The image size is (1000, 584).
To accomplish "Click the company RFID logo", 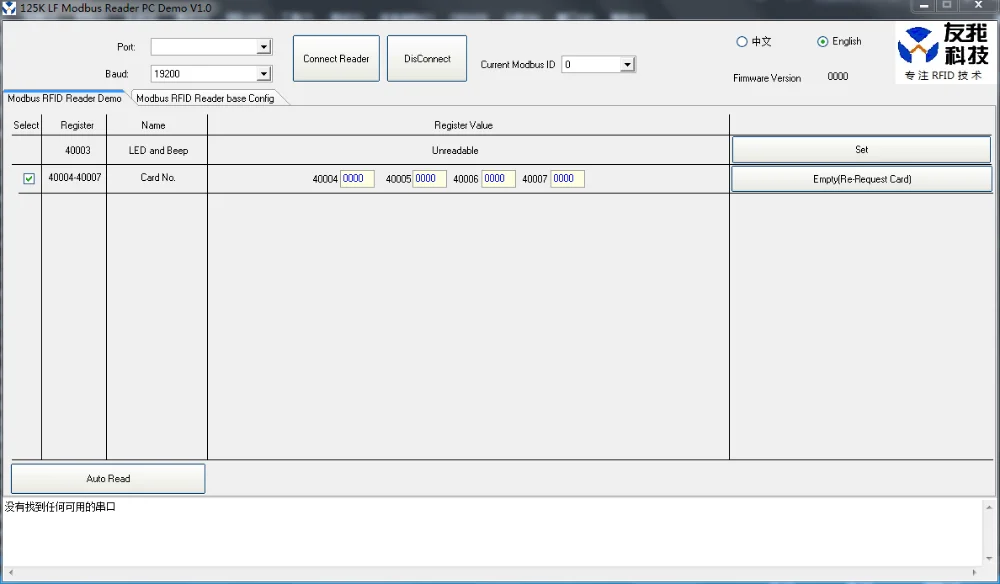I will click(944, 52).
